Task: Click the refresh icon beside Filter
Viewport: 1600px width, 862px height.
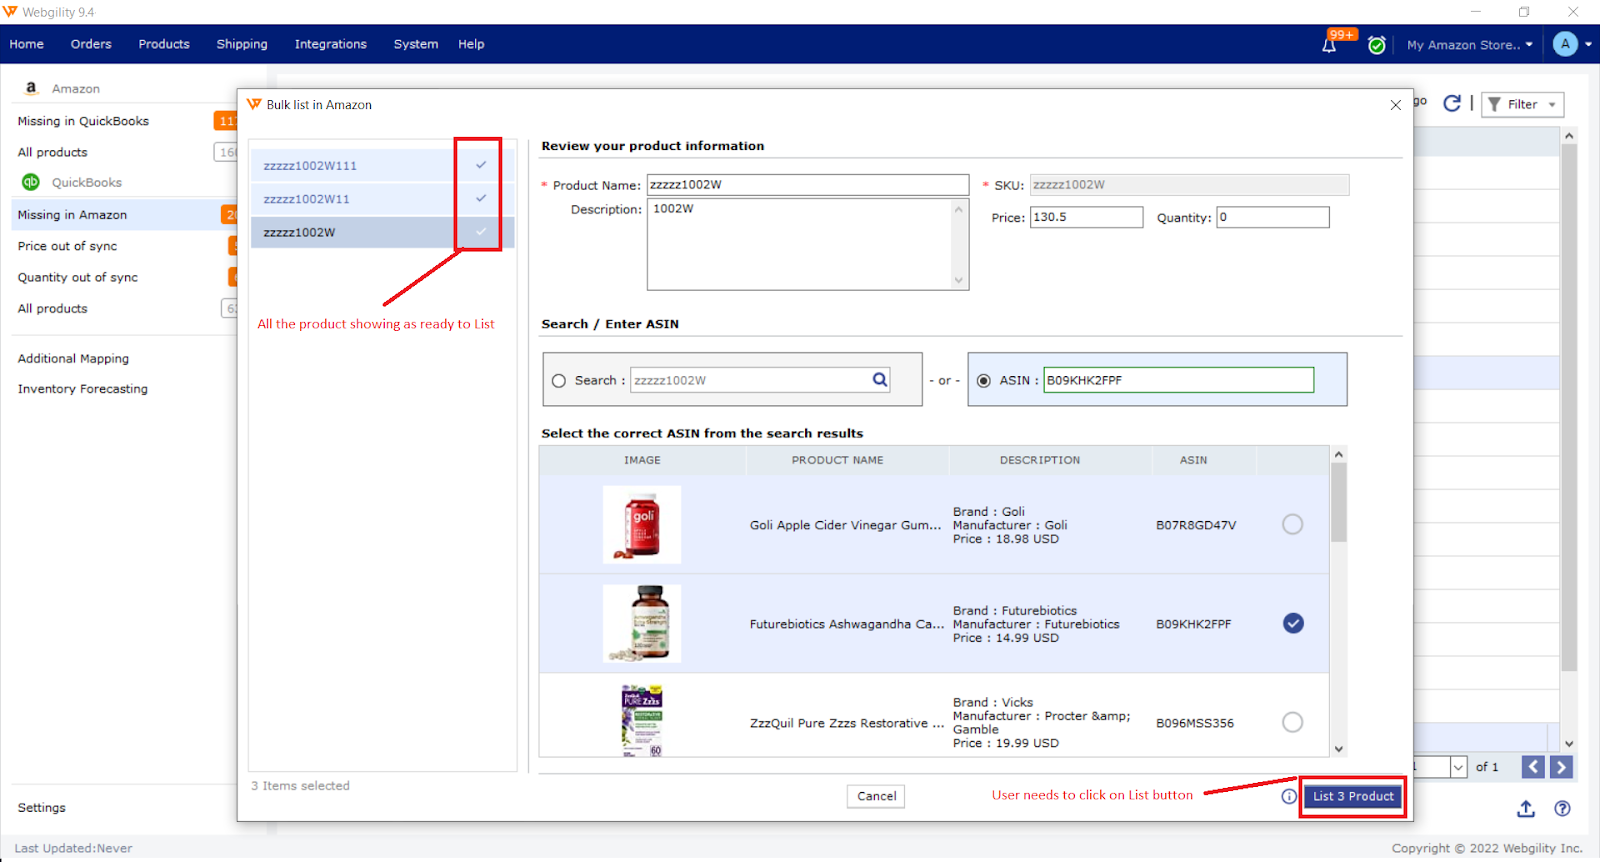Action: coord(1452,103)
